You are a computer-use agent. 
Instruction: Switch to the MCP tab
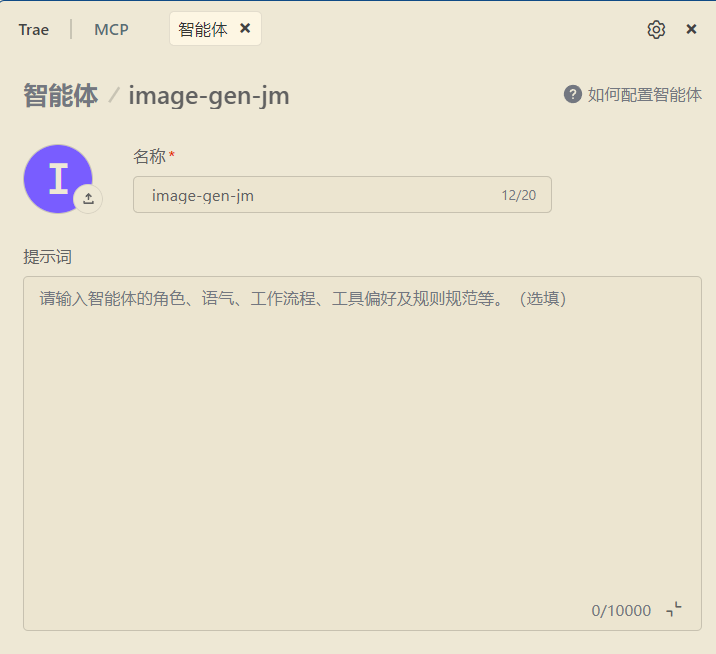tap(111, 30)
